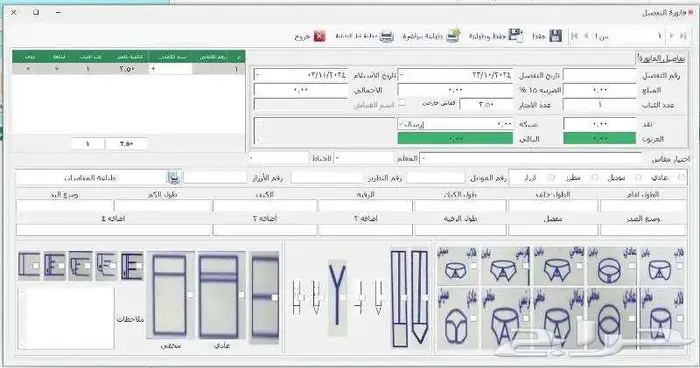Screen dimensions: 700x368
Task: Click the printer icon beside طباعة المقاسات
Action: pos(174,177)
